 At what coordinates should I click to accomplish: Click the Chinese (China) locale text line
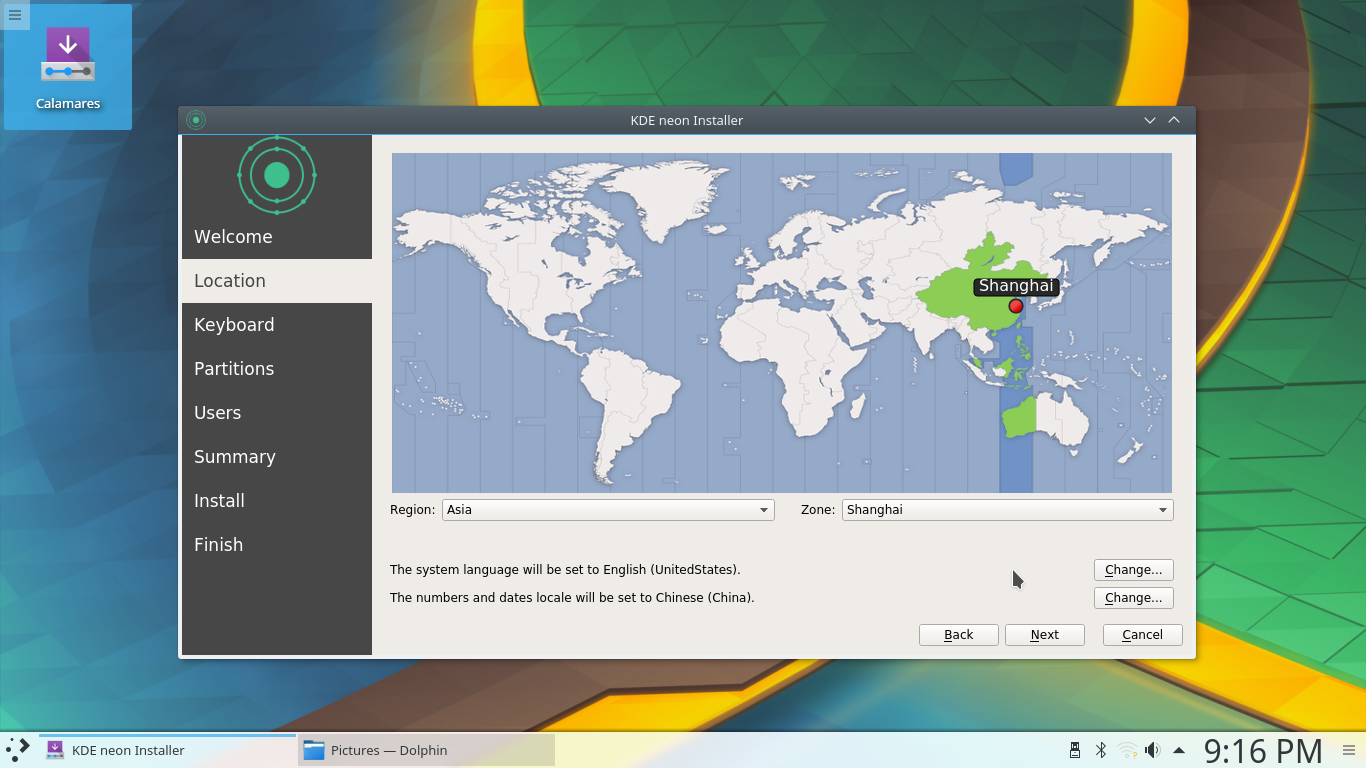point(572,598)
